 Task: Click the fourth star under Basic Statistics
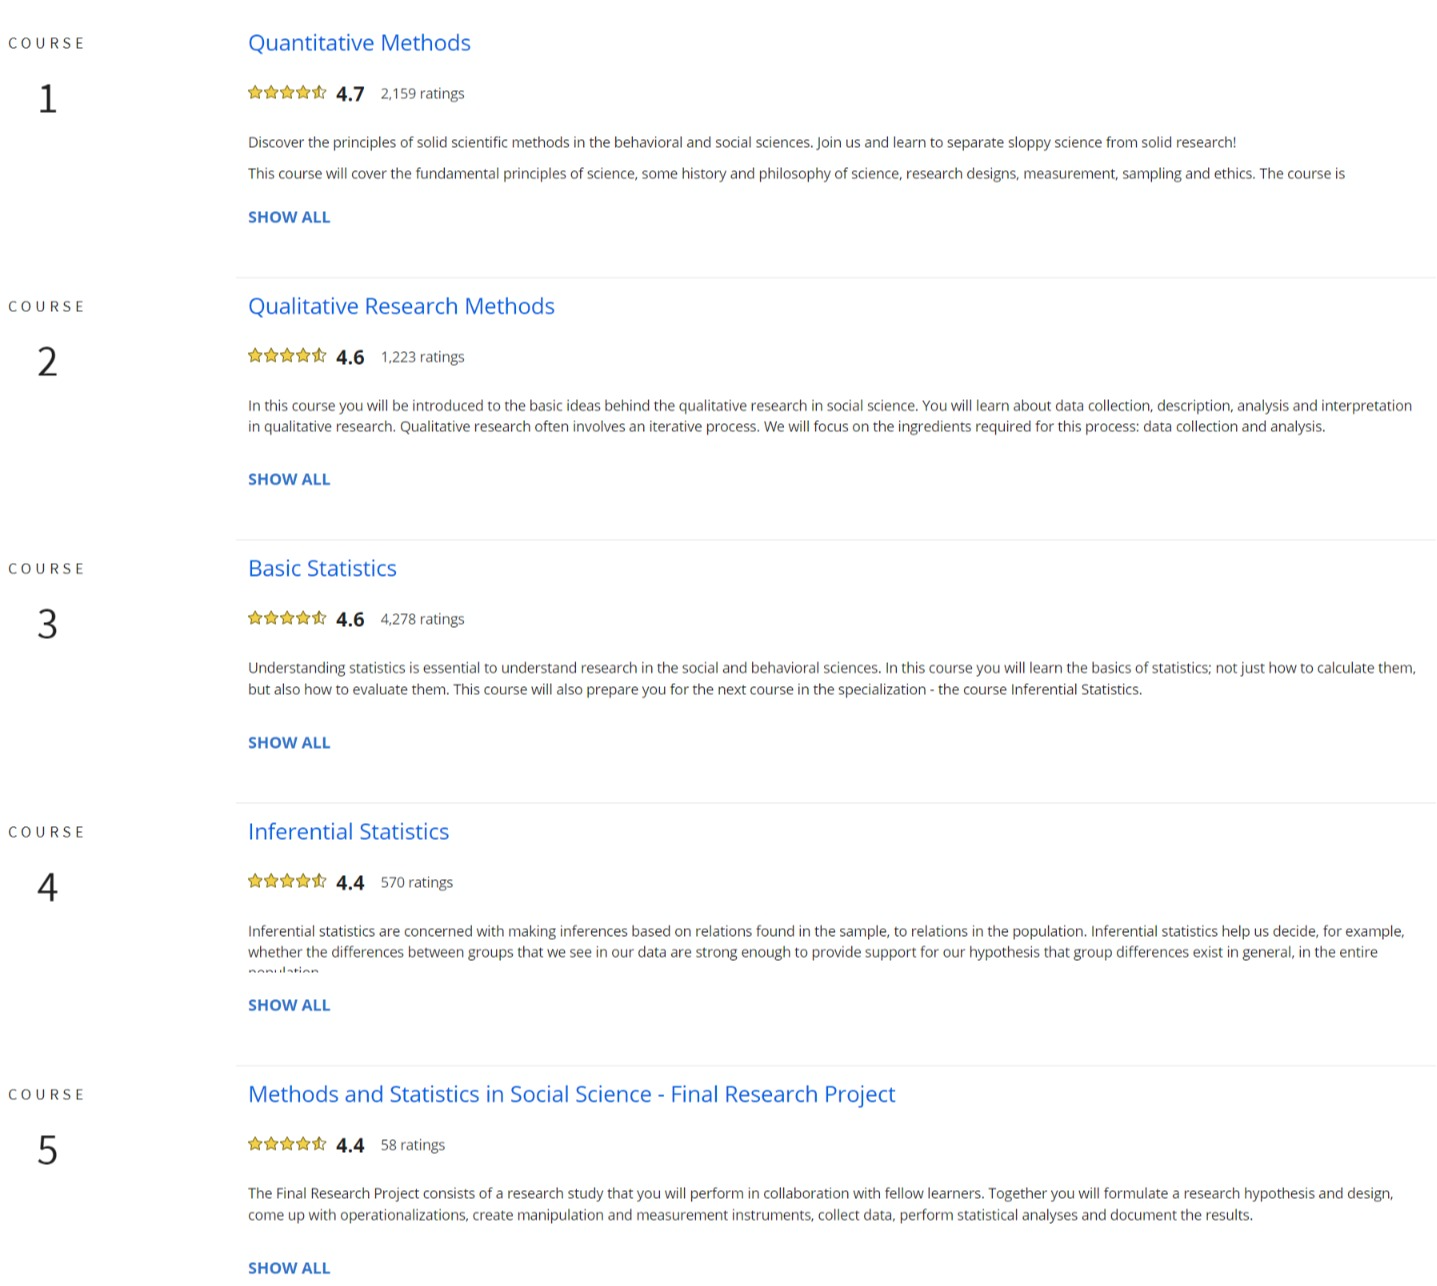pos(304,618)
